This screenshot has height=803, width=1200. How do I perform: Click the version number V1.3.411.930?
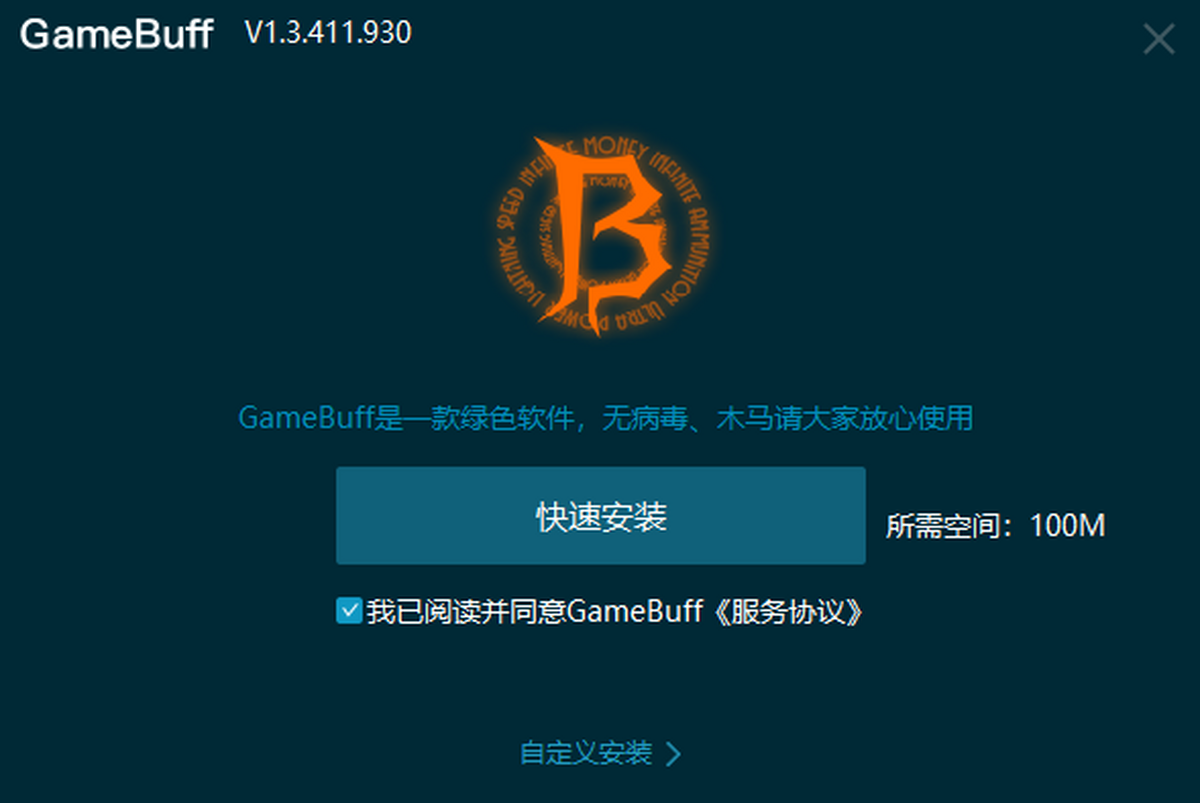coord(328,33)
